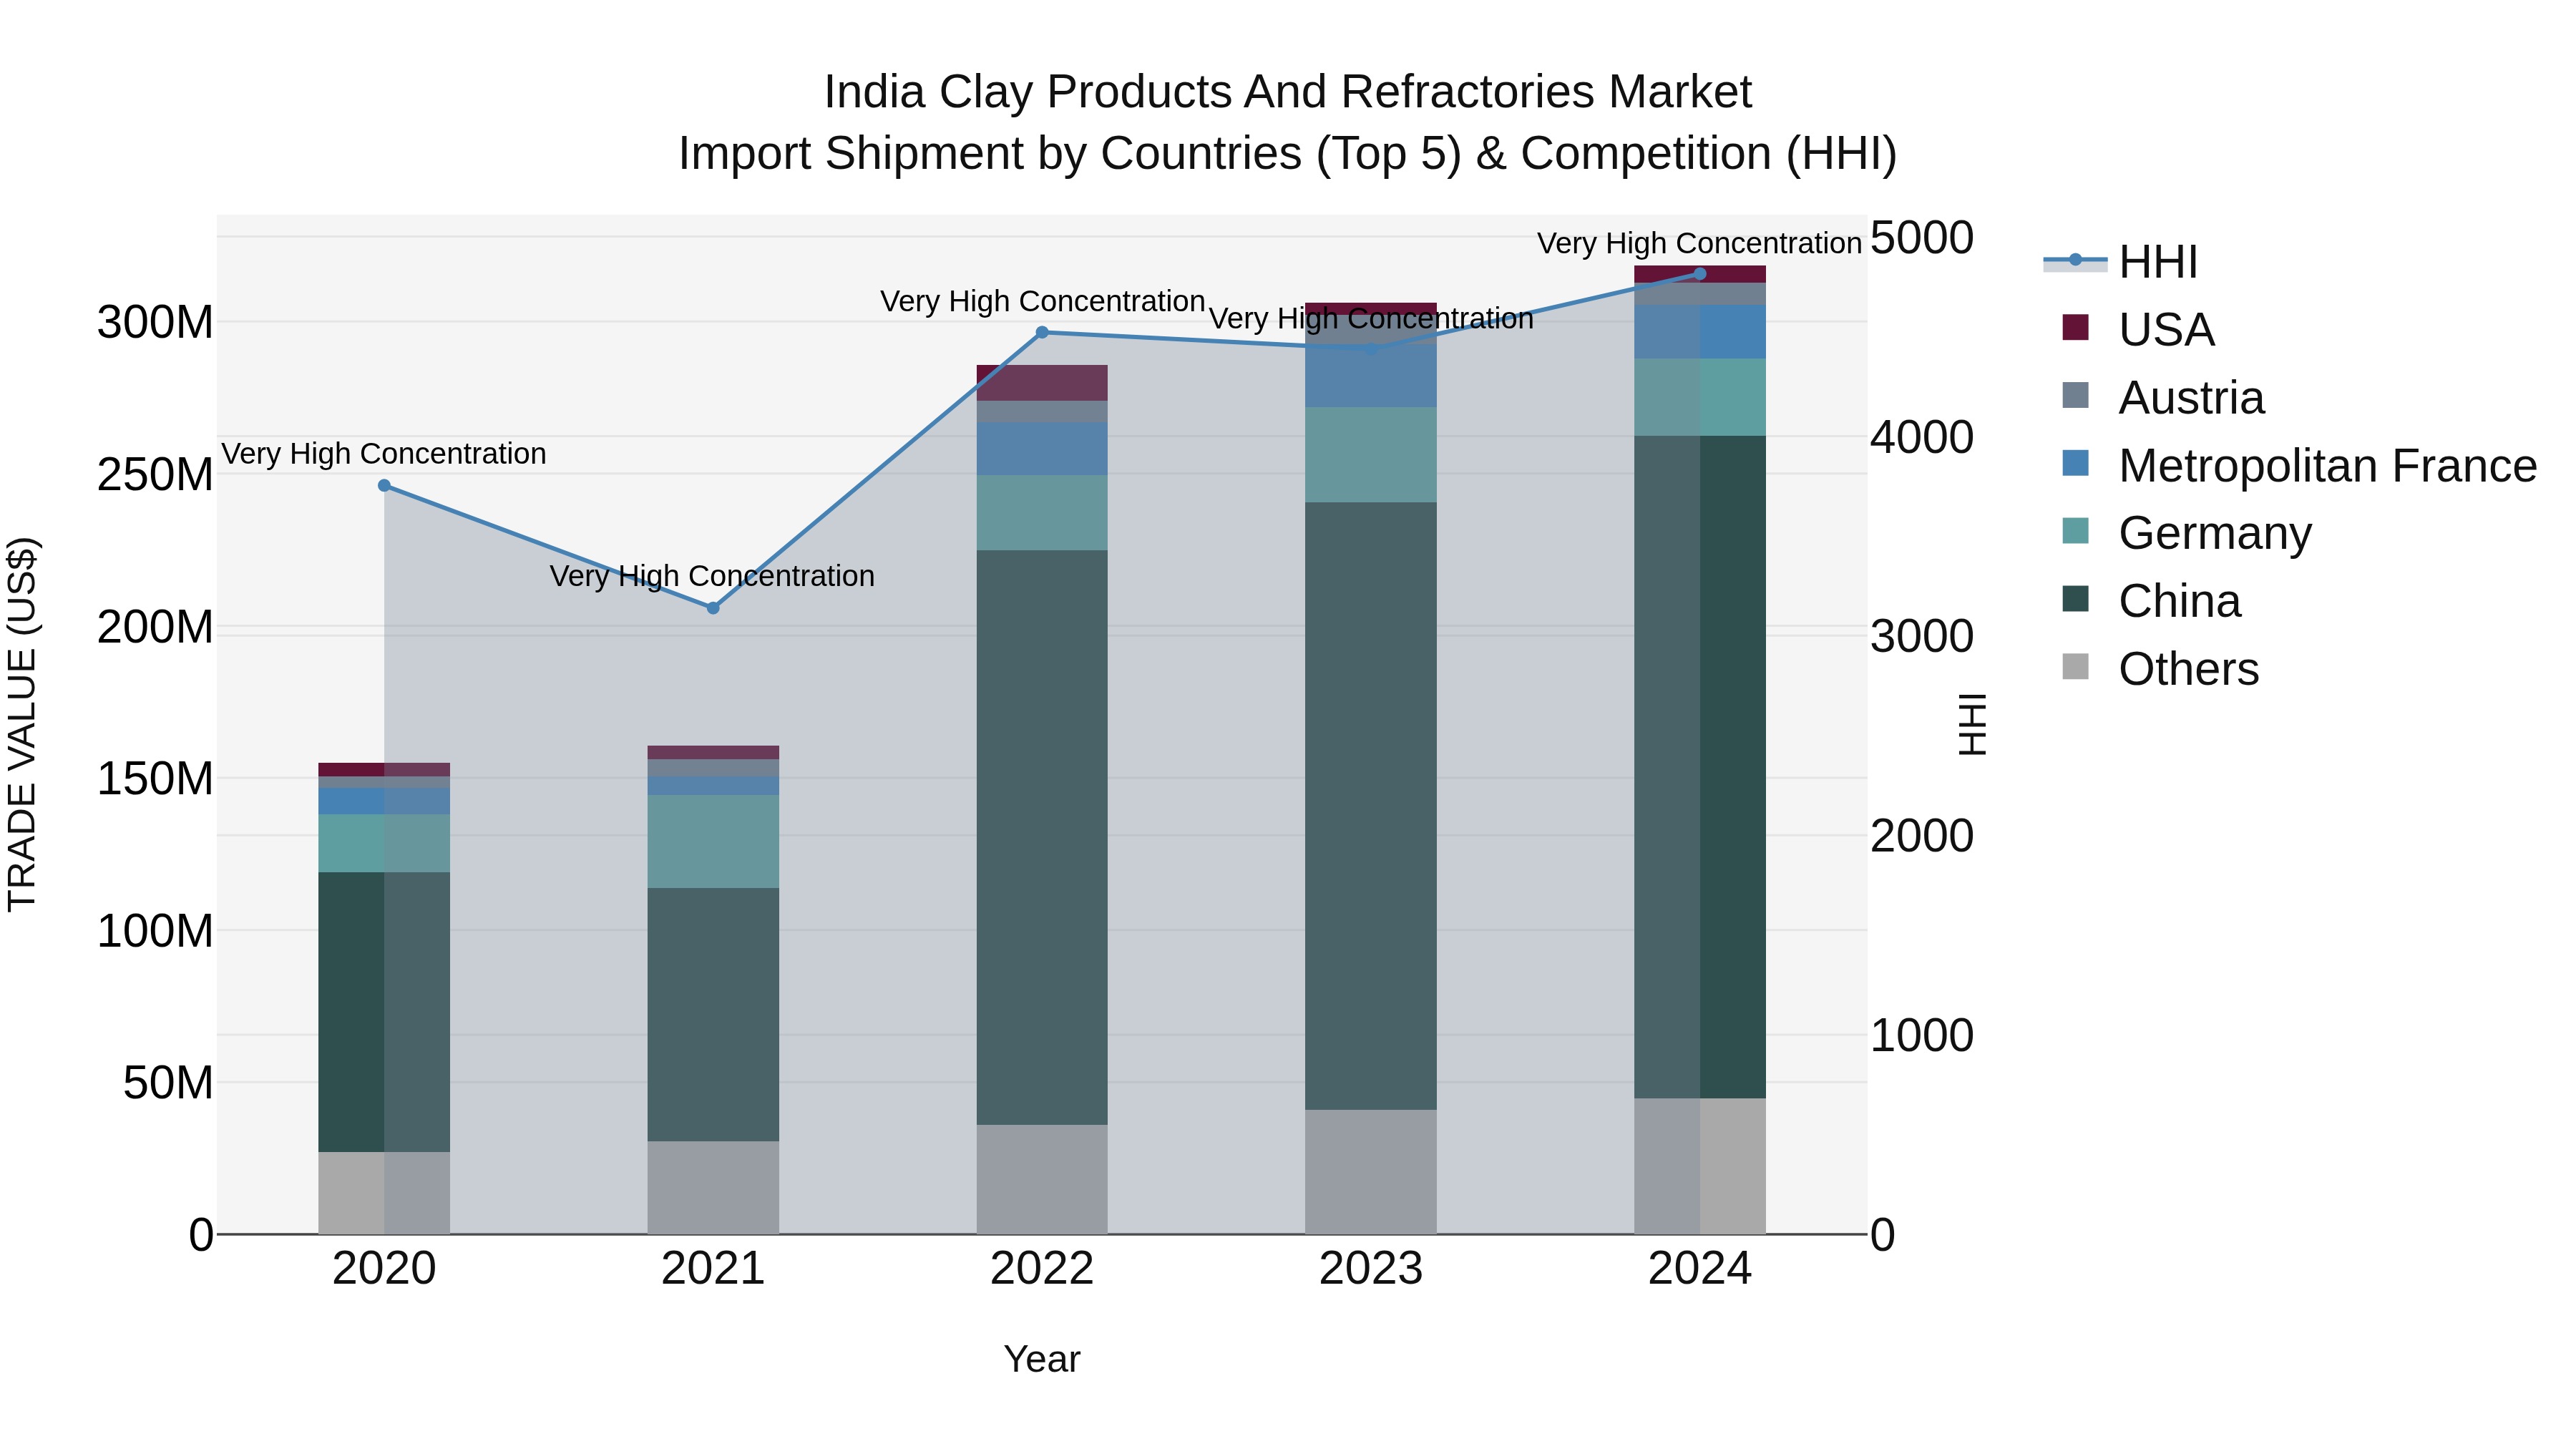The image size is (2576, 1449).
Task: Toggle the China legend entry
Action: tap(2151, 601)
